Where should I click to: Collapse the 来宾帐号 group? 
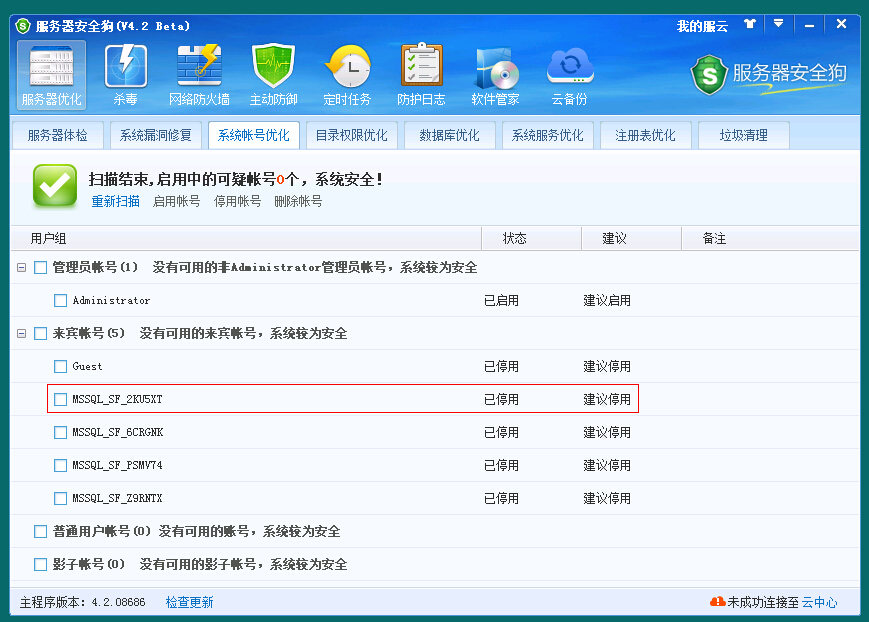[x=22, y=334]
